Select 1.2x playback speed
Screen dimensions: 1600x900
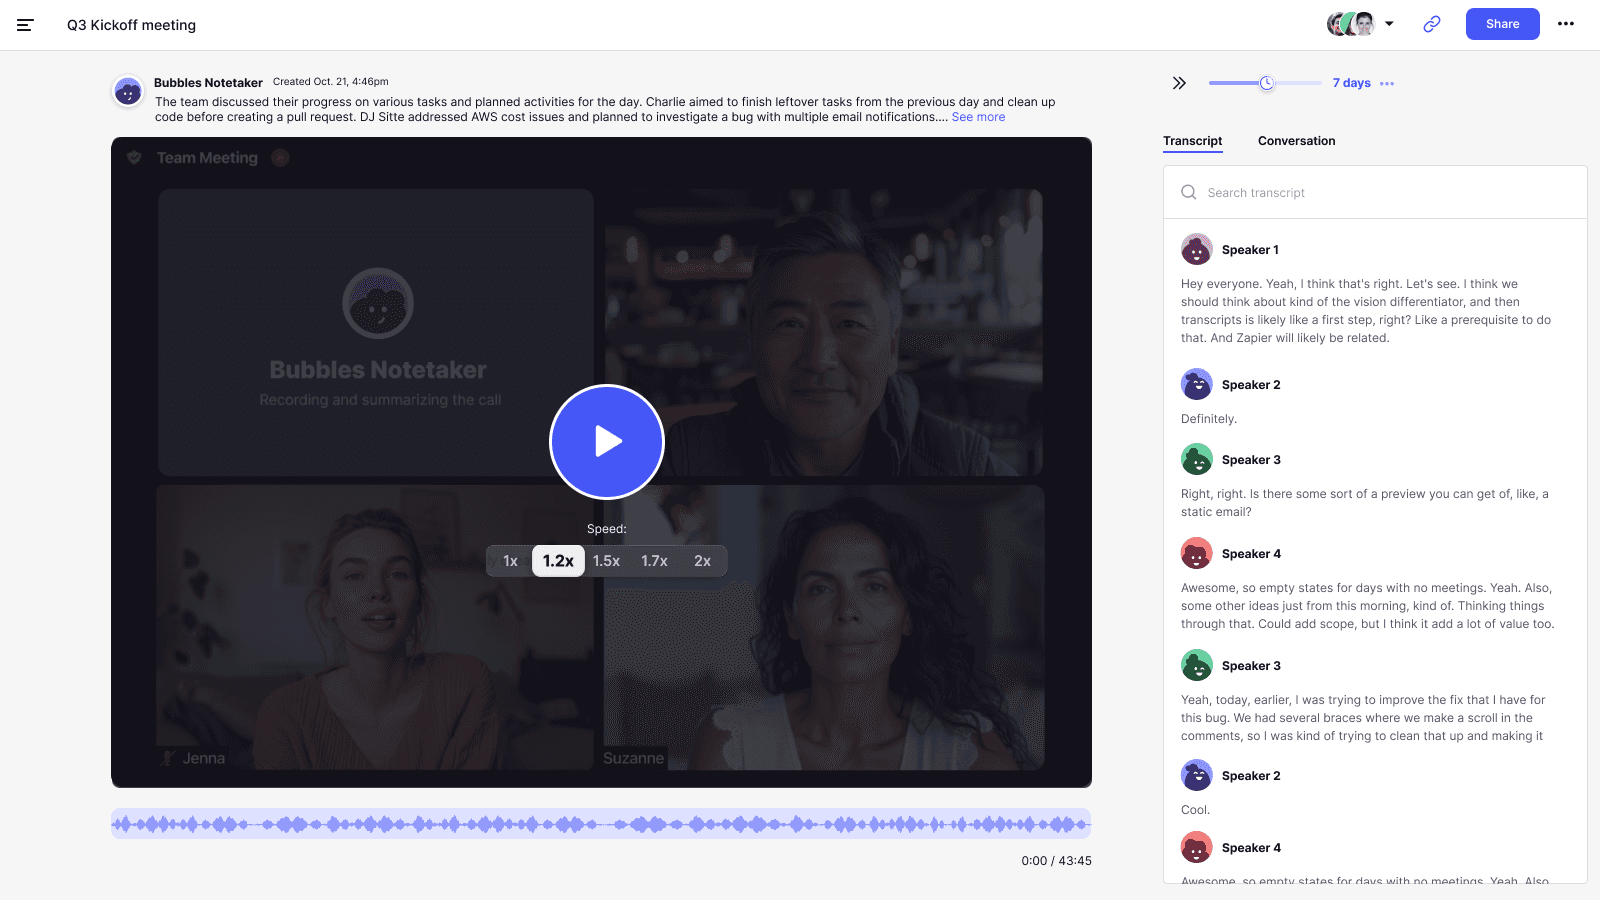coord(558,561)
